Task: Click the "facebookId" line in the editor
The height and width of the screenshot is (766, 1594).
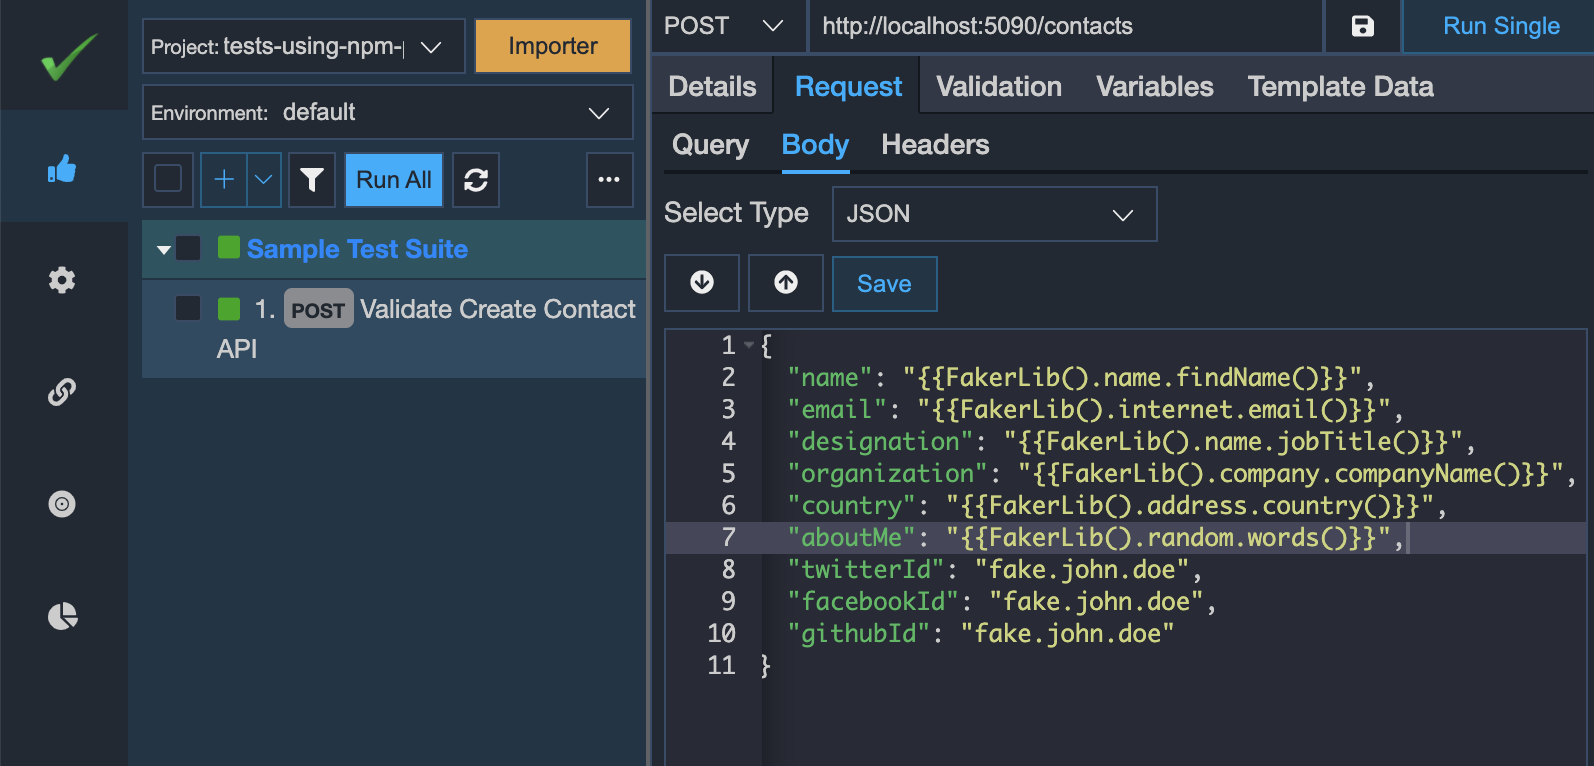Action: coord(1001,601)
